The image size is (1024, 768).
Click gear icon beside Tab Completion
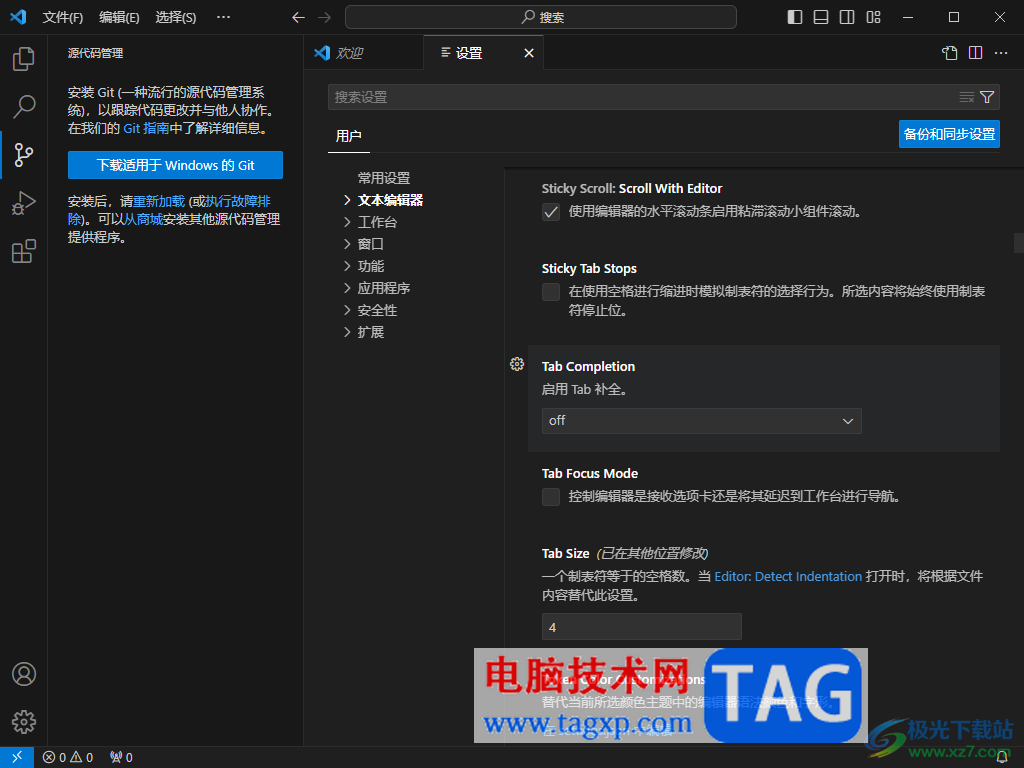point(517,364)
